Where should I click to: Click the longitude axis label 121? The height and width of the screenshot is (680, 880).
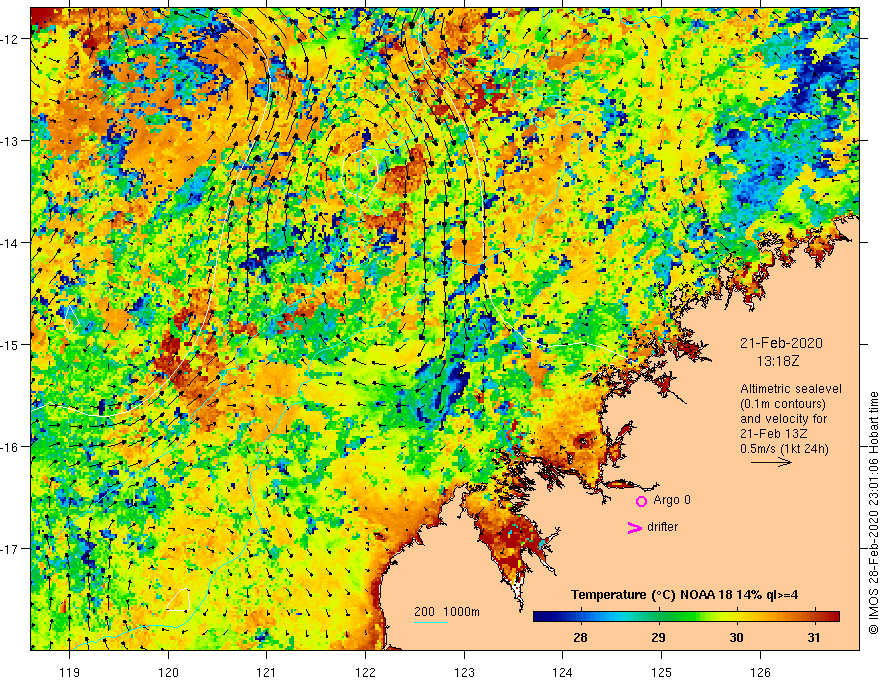pos(267,672)
